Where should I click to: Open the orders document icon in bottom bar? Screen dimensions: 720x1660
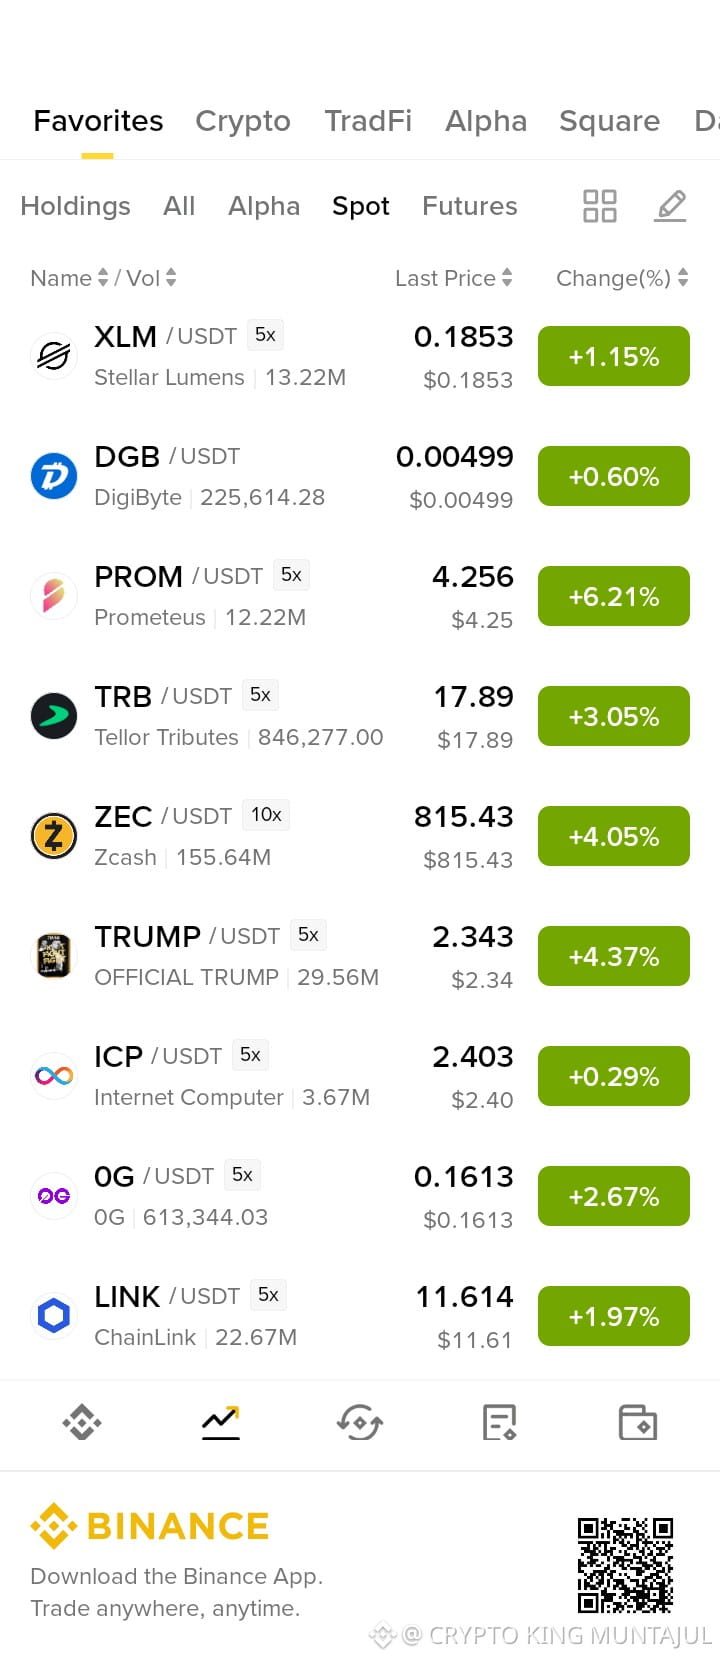pyautogui.click(x=499, y=1422)
